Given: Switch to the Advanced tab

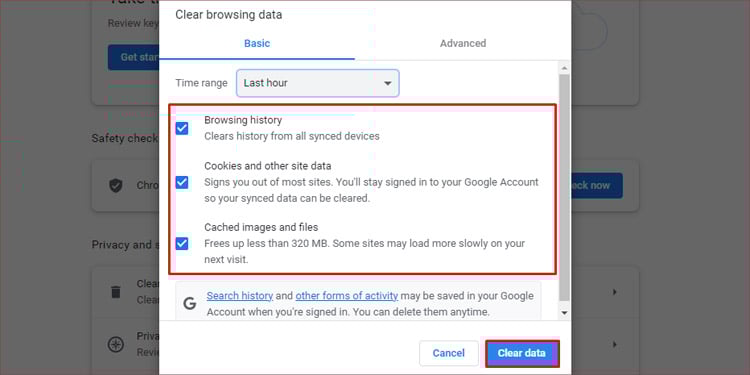Looking at the screenshot, I should [463, 44].
